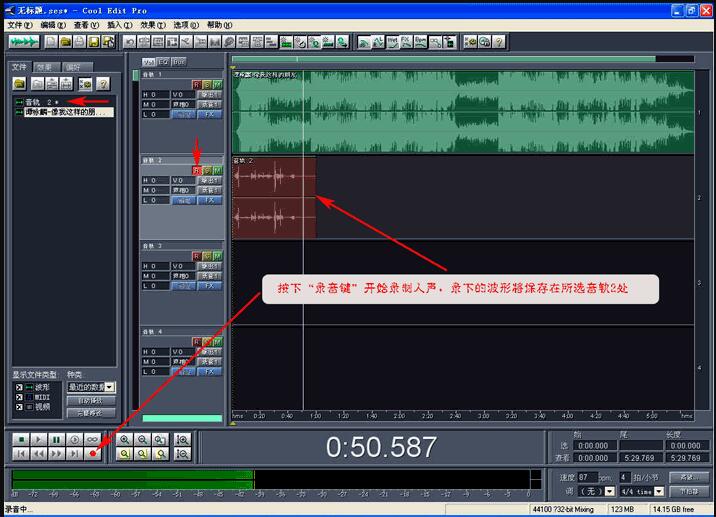This screenshot has height=517, width=716.
Task: Toggle the waveform (波形) file type checkbox
Action: 19,387
